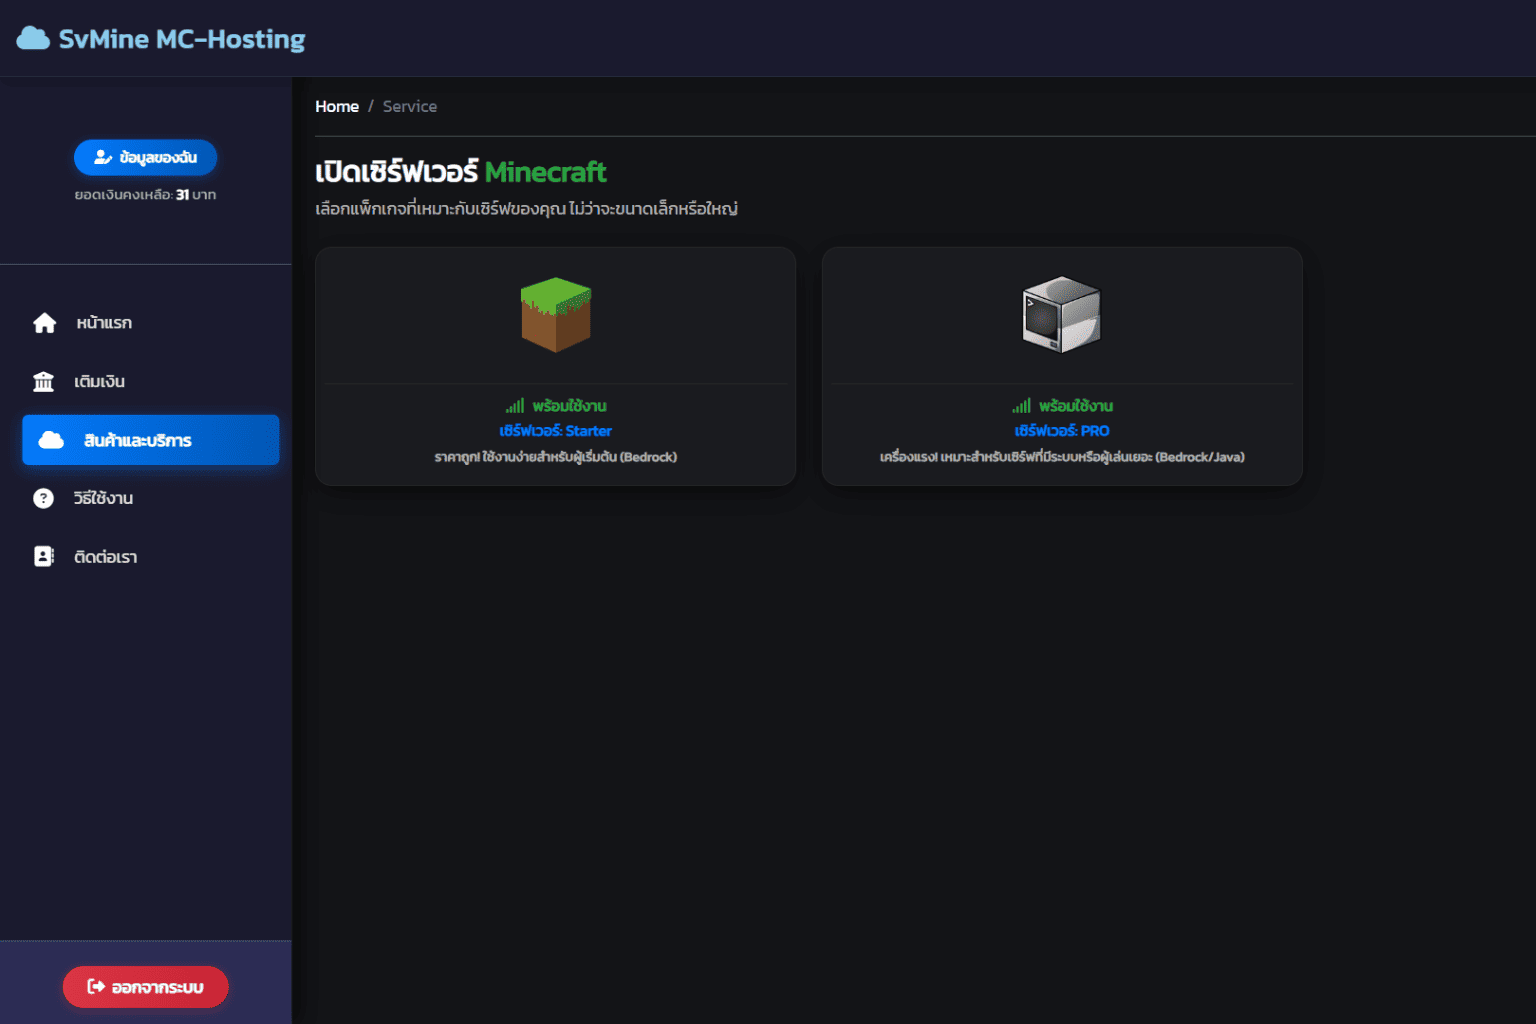Open the เซิร์ฟเวอร์: PRO link

point(1061,431)
